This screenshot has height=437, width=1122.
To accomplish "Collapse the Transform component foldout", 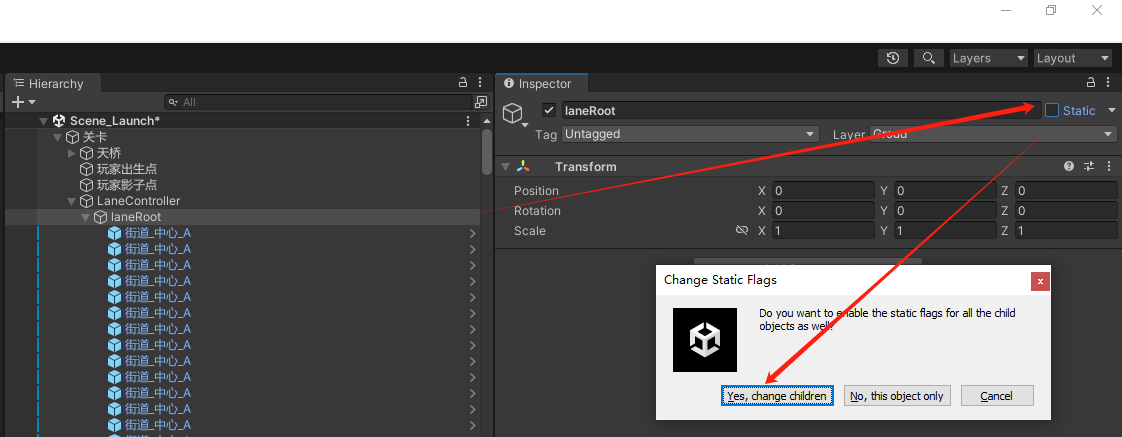I will tap(506, 167).
